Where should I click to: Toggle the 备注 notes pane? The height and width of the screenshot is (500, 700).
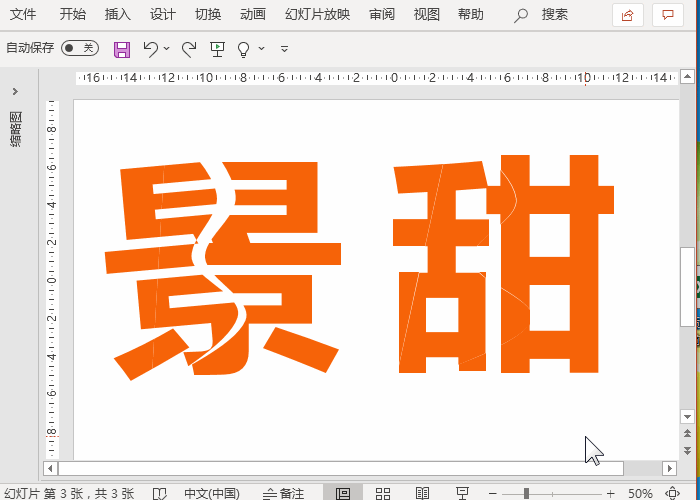click(x=283, y=493)
